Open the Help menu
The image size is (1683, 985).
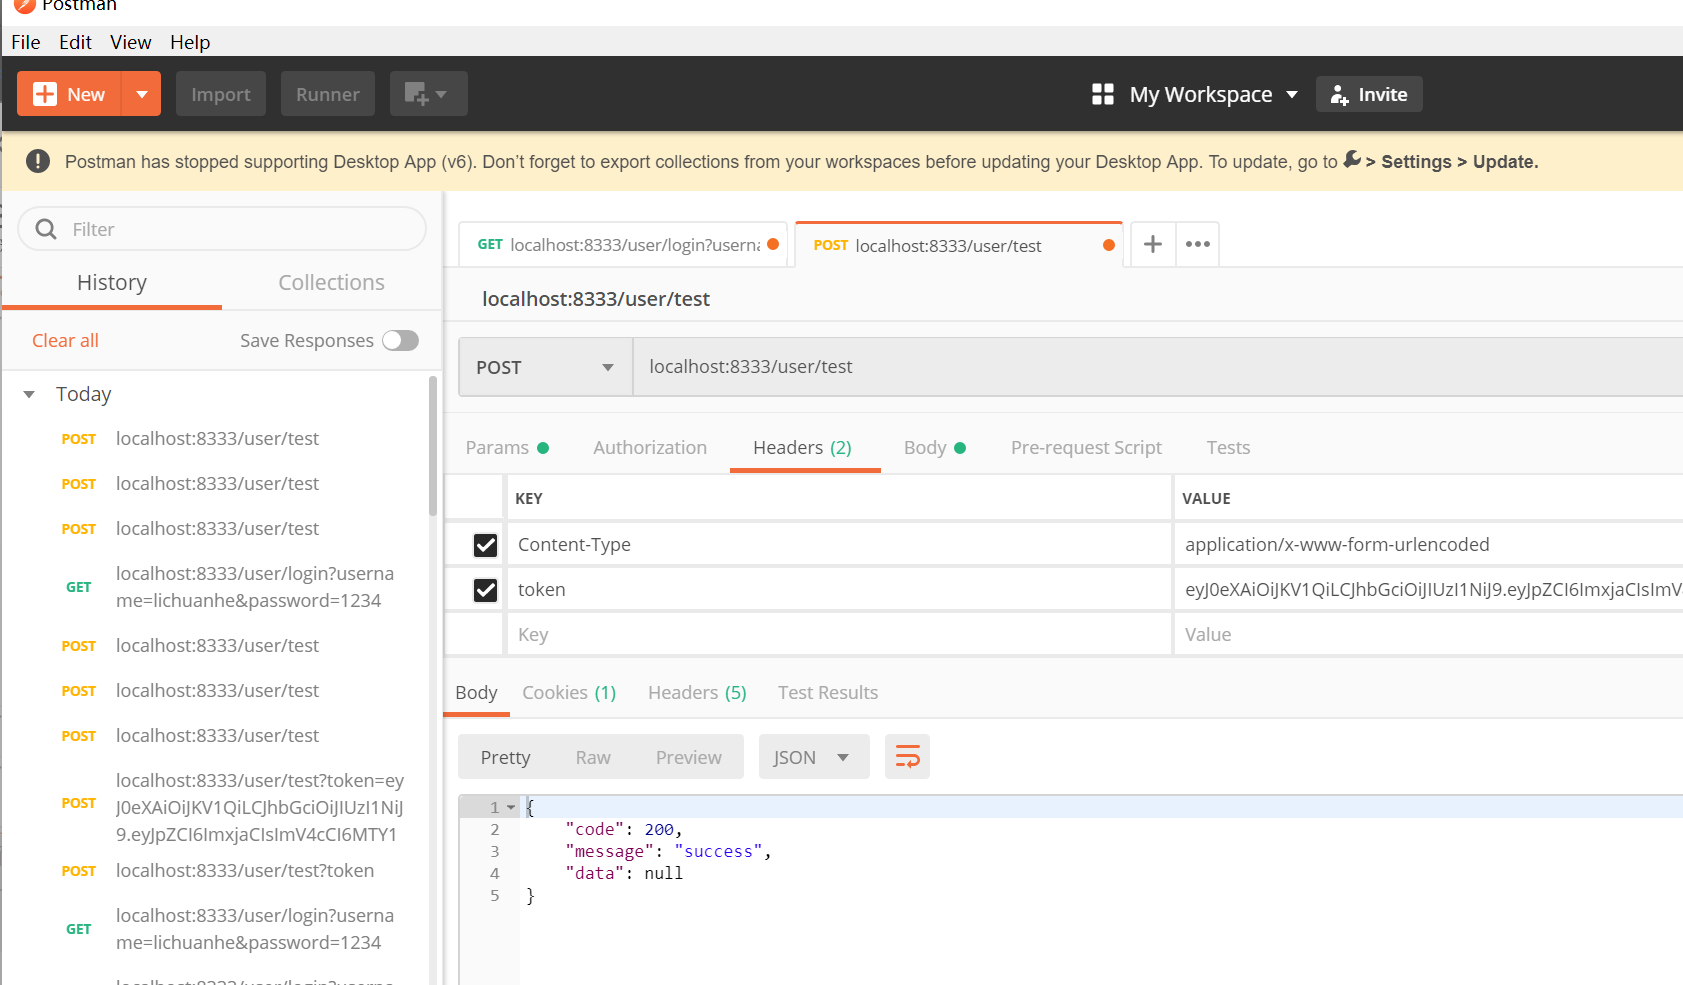tap(190, 42)
